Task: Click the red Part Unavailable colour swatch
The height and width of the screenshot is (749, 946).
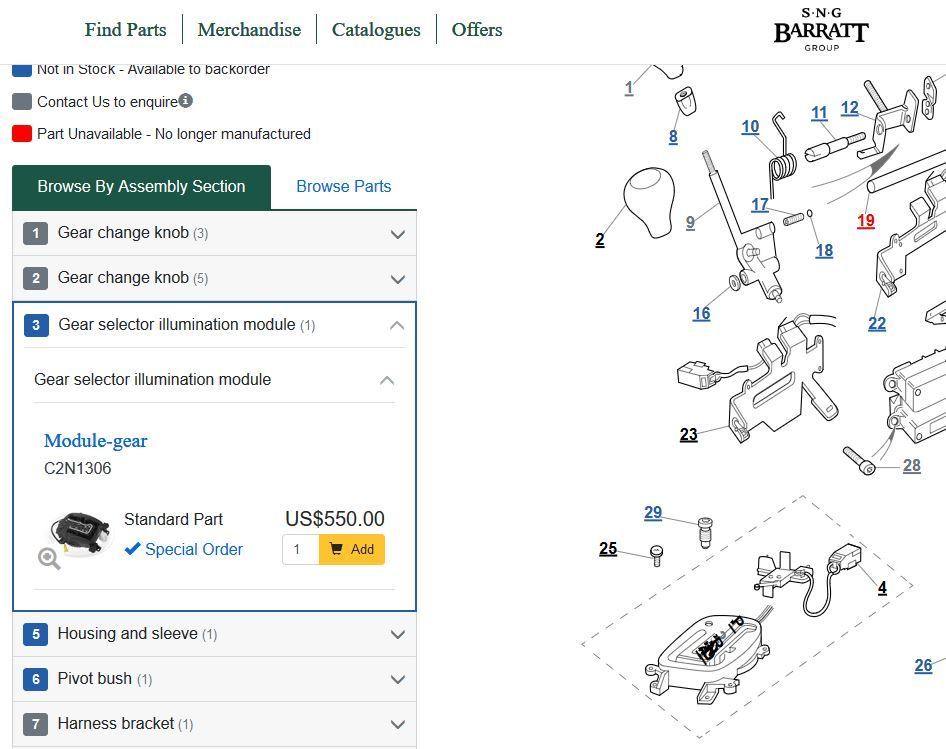Action: coord(22,133)
